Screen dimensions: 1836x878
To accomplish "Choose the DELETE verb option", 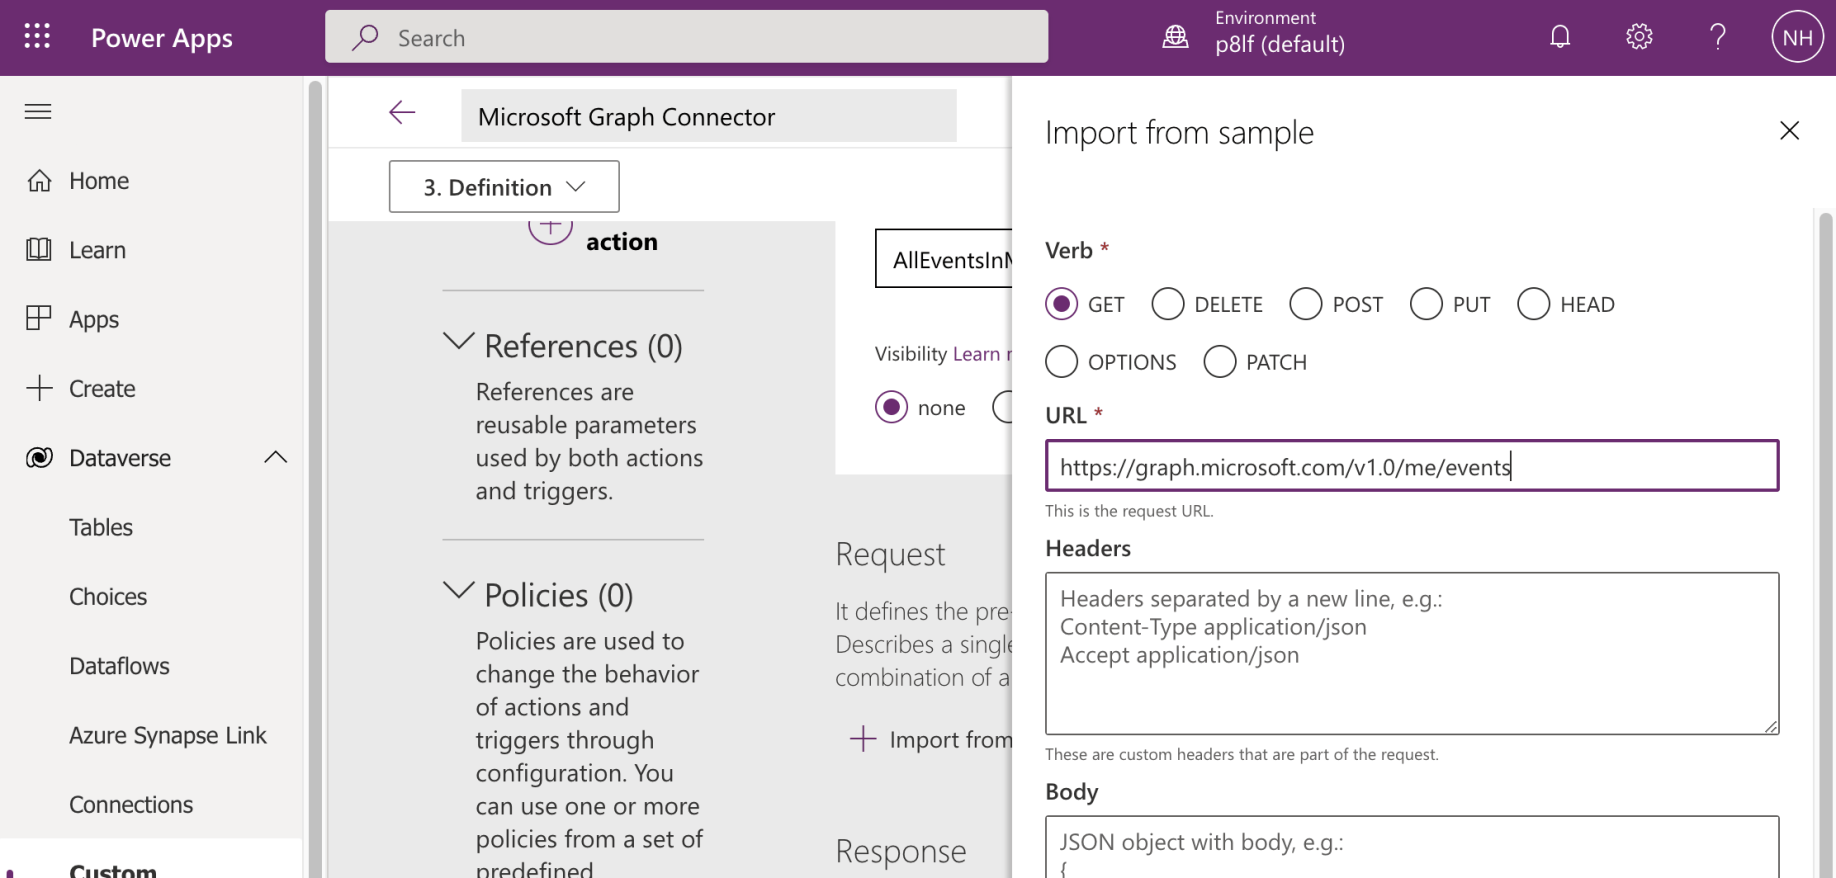I will (x=1167, y=304).
